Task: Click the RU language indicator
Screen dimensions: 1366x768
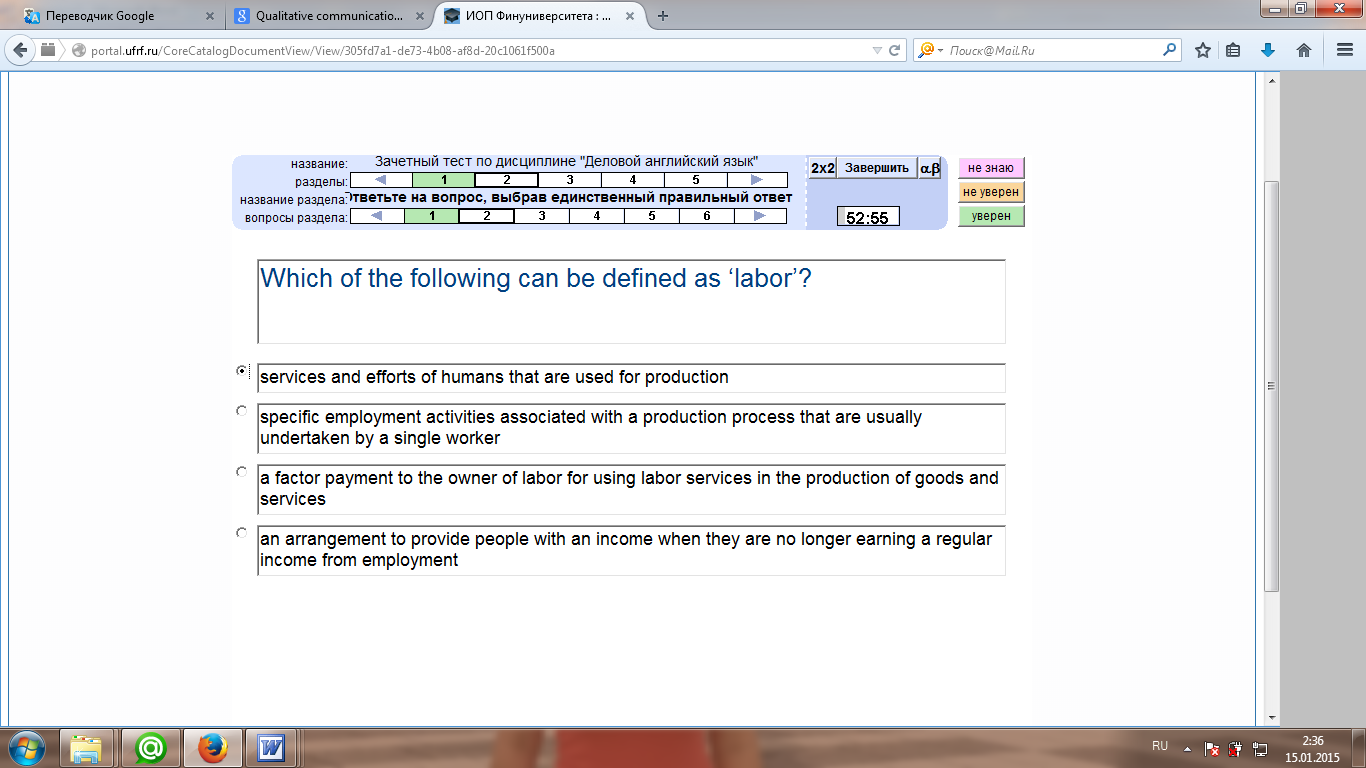Action: click(1160, 746)
